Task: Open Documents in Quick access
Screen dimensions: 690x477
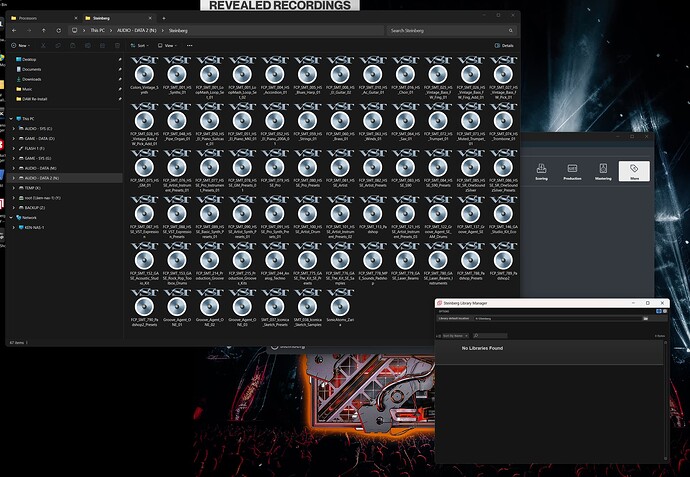Action: 31,70
